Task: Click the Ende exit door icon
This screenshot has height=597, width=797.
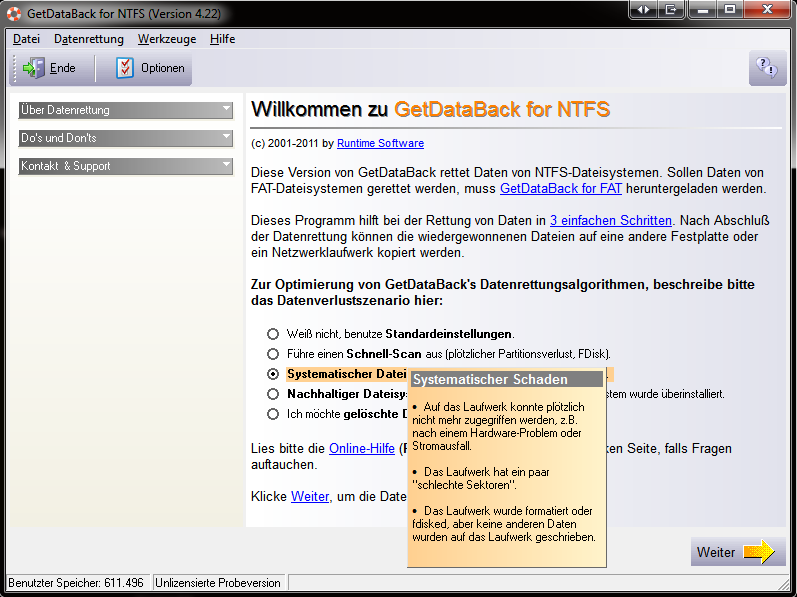Action: pyautogui.click(x=34, y=68)
